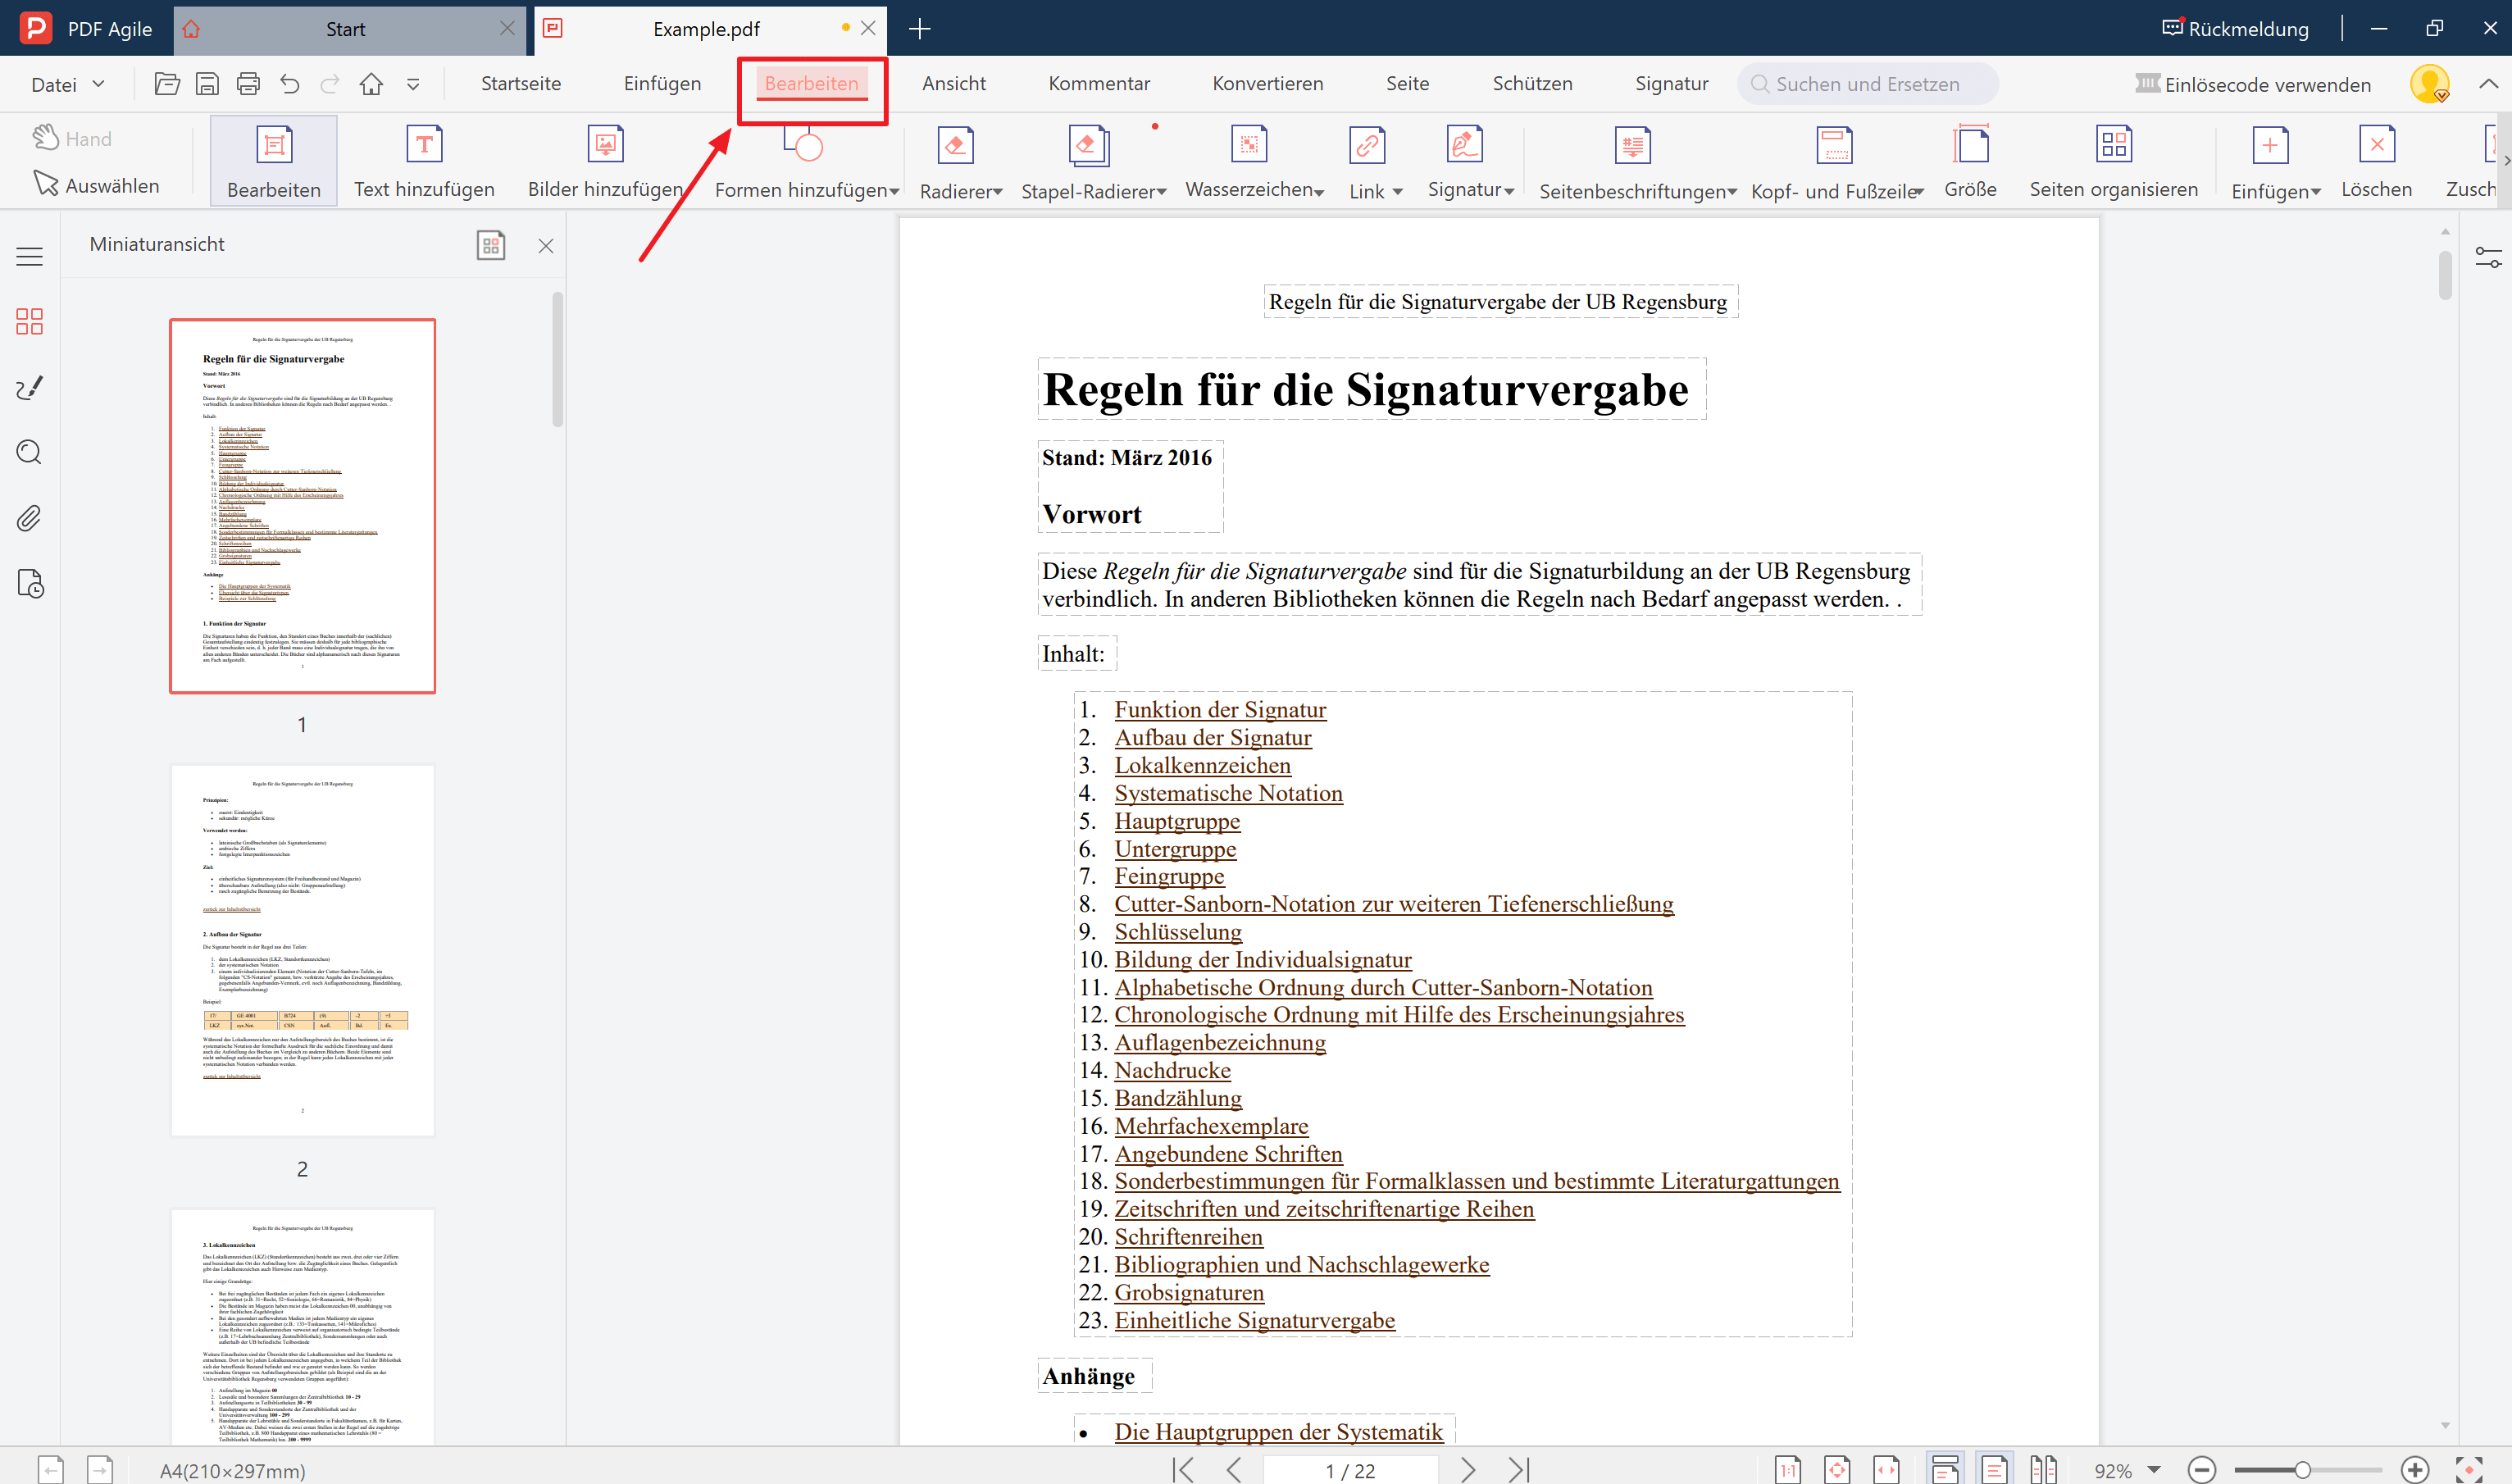The height and width of the screenshot is (1484, 2512).
Task: Open the Einfügen ribbon tab
Action: click(662, 84)
